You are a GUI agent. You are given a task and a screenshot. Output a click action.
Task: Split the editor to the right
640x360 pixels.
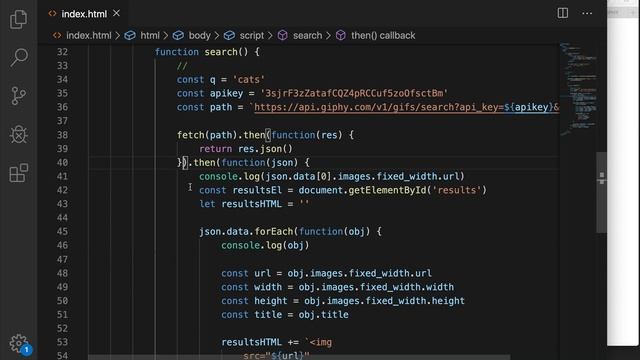tap(562, 13)
